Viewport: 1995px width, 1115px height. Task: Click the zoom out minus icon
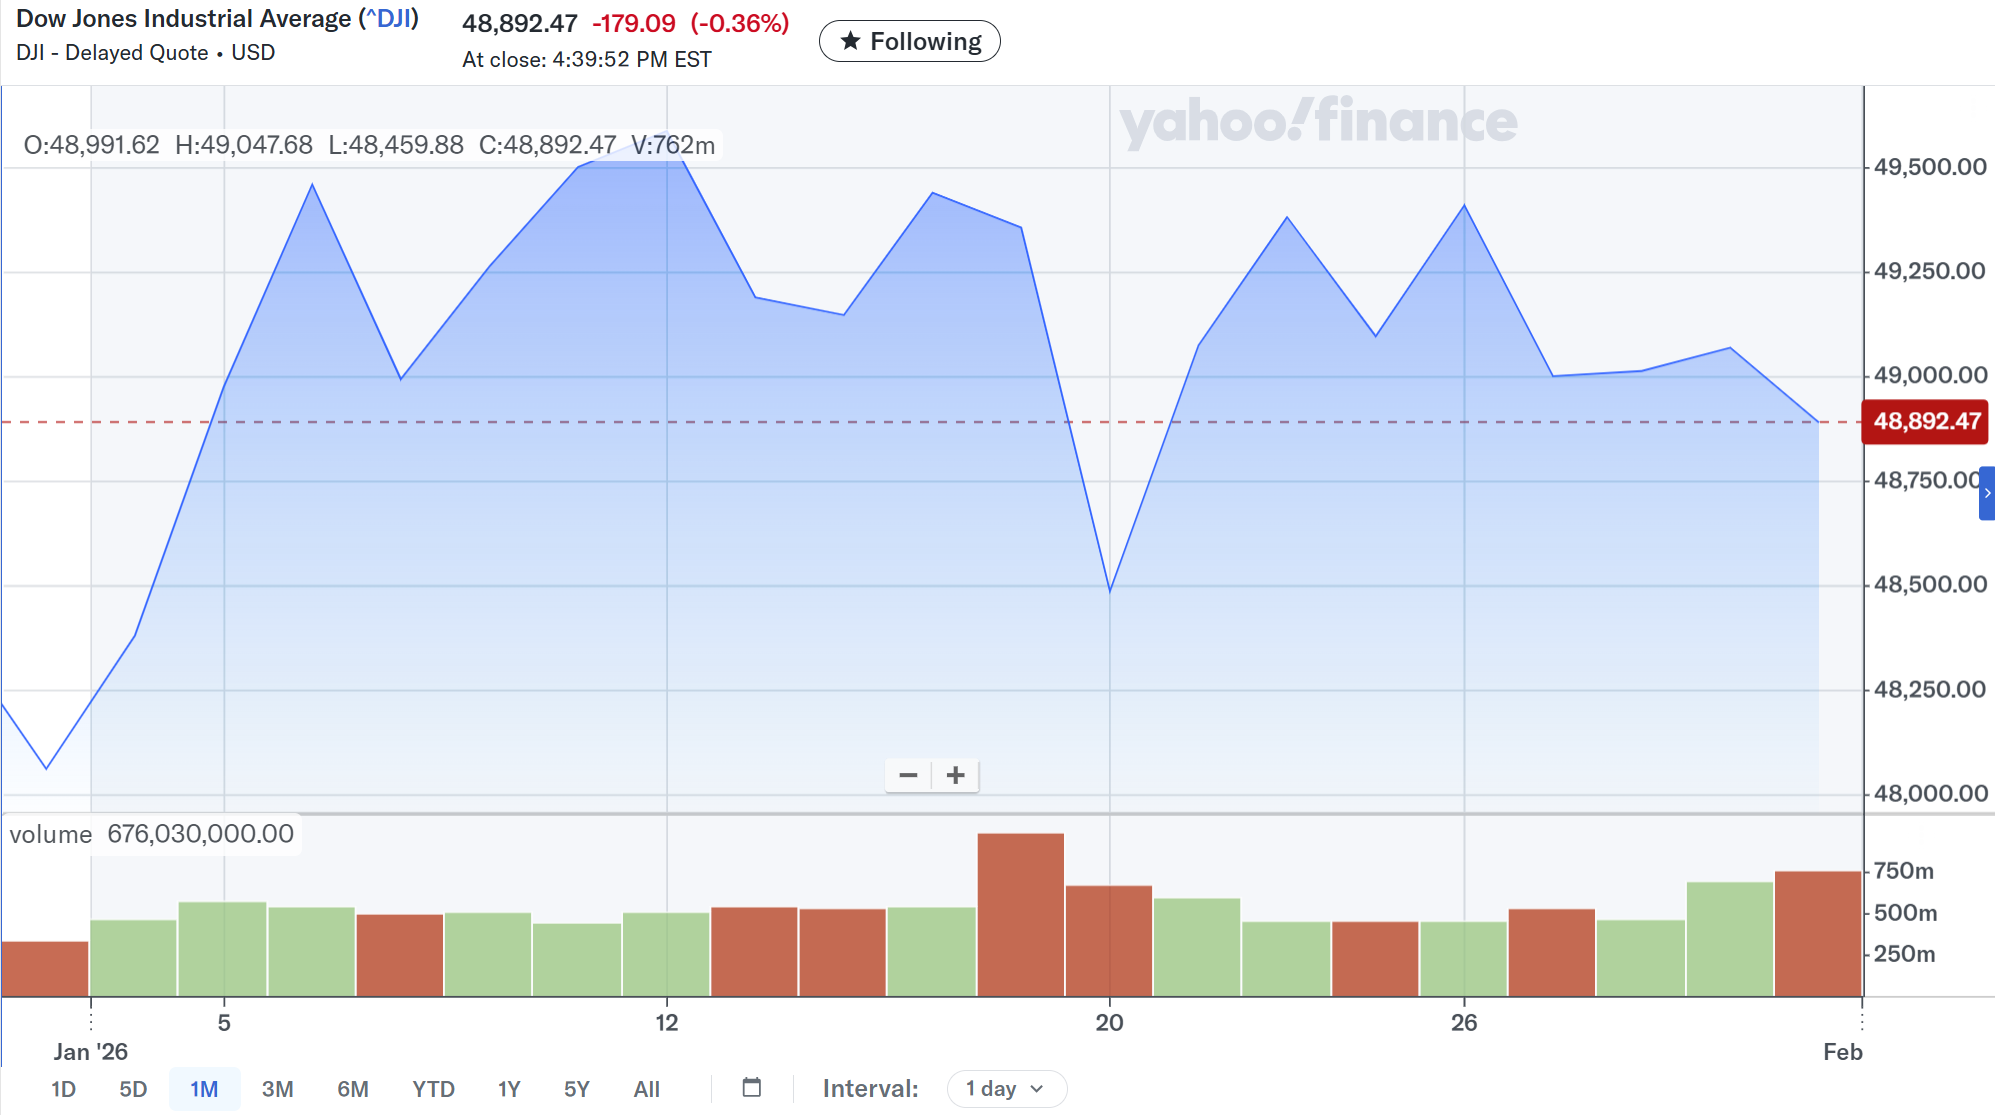908,776
